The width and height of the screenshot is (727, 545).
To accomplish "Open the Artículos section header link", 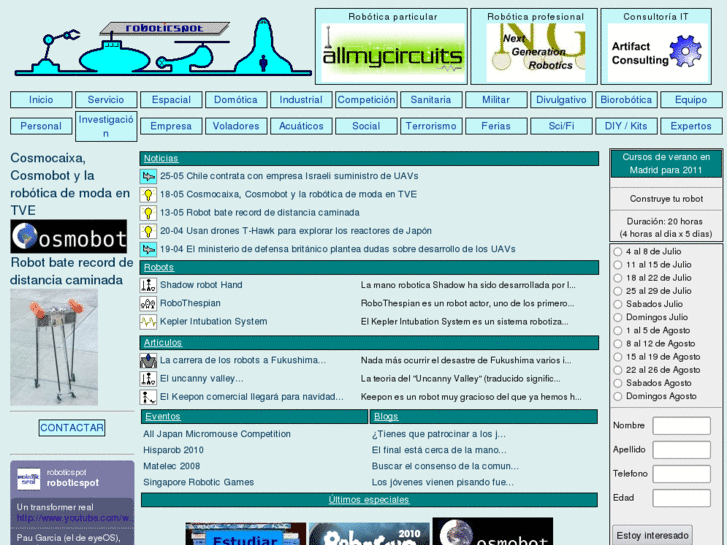I will coord(163,343).
